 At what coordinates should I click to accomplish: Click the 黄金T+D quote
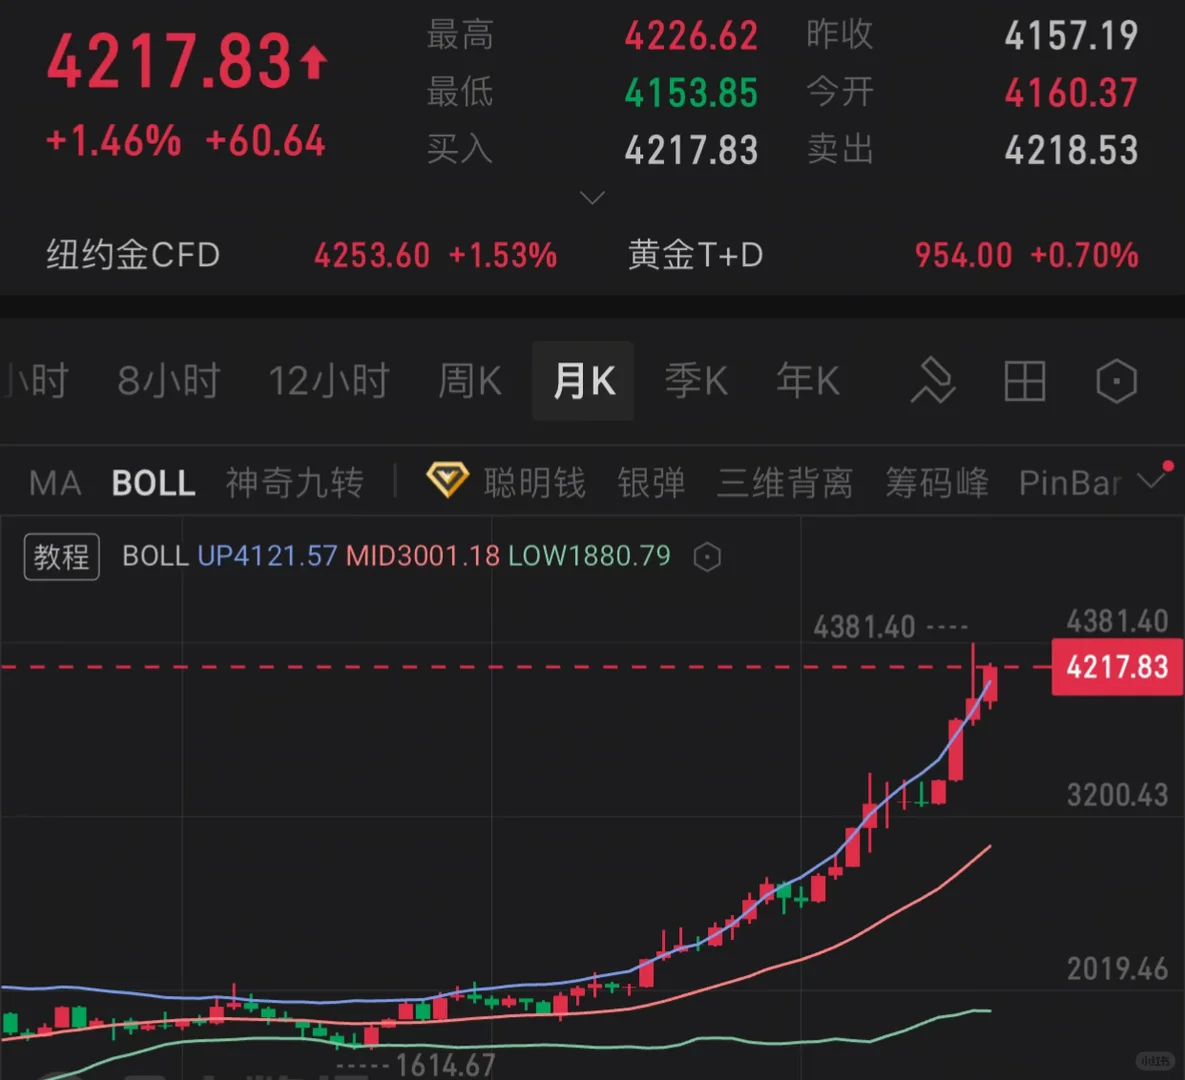point(695,255)
